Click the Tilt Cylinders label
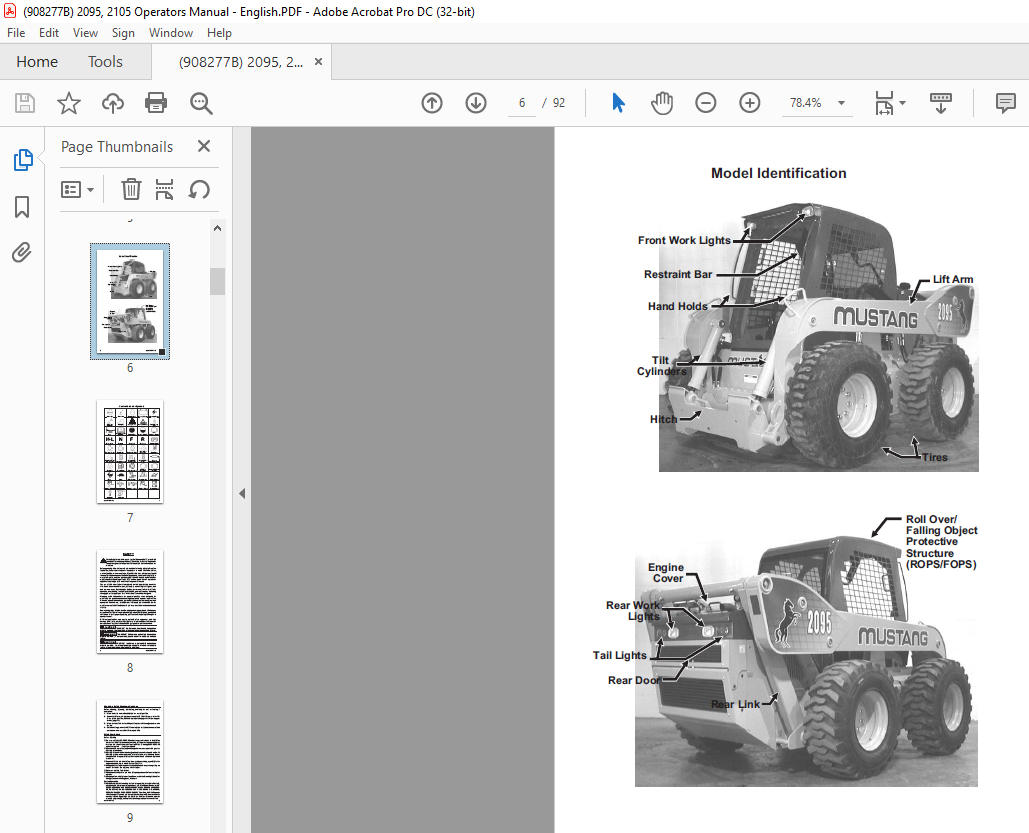Viewport: 1029px width, 833px height. [x=662, y=366]
